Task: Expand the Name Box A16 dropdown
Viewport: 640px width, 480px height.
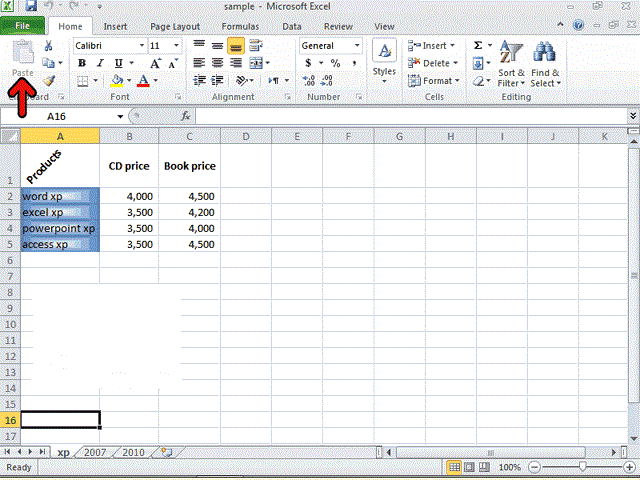Action: (120, 117)
